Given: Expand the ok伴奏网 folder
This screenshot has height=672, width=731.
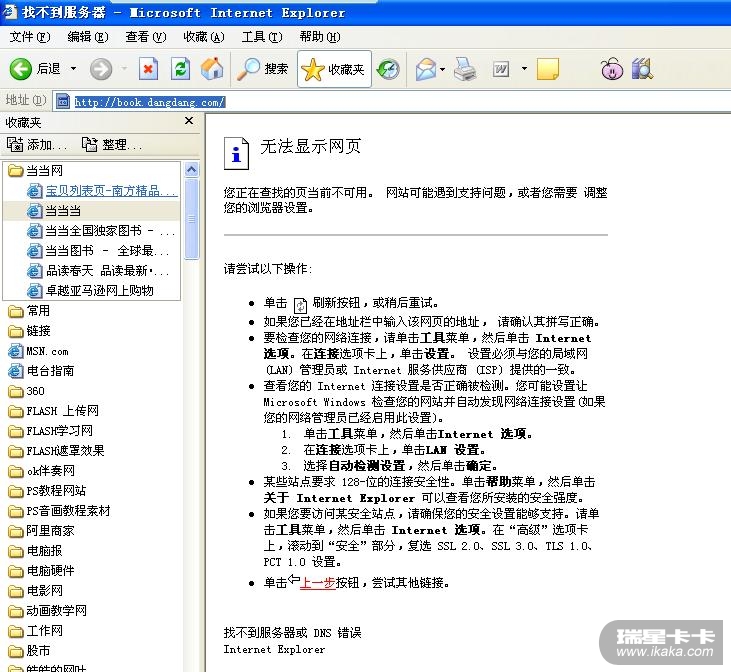Looking at the screenshot, I should click(x=41, y=471).
